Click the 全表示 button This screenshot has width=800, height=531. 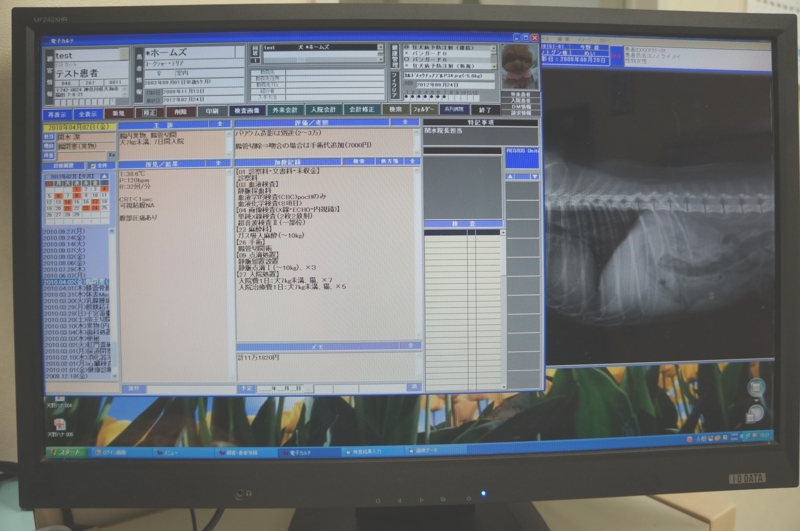click(x=88, y=114)
